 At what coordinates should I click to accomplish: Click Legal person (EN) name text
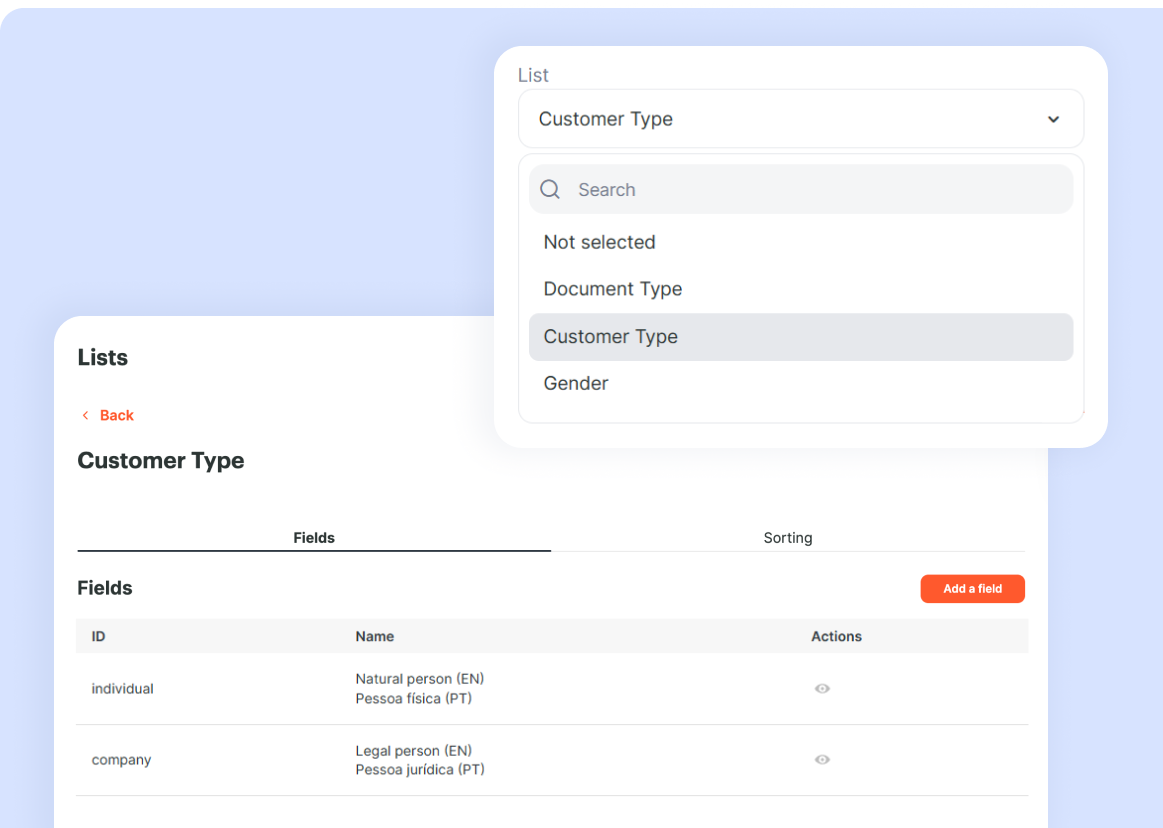click(414, 750)
